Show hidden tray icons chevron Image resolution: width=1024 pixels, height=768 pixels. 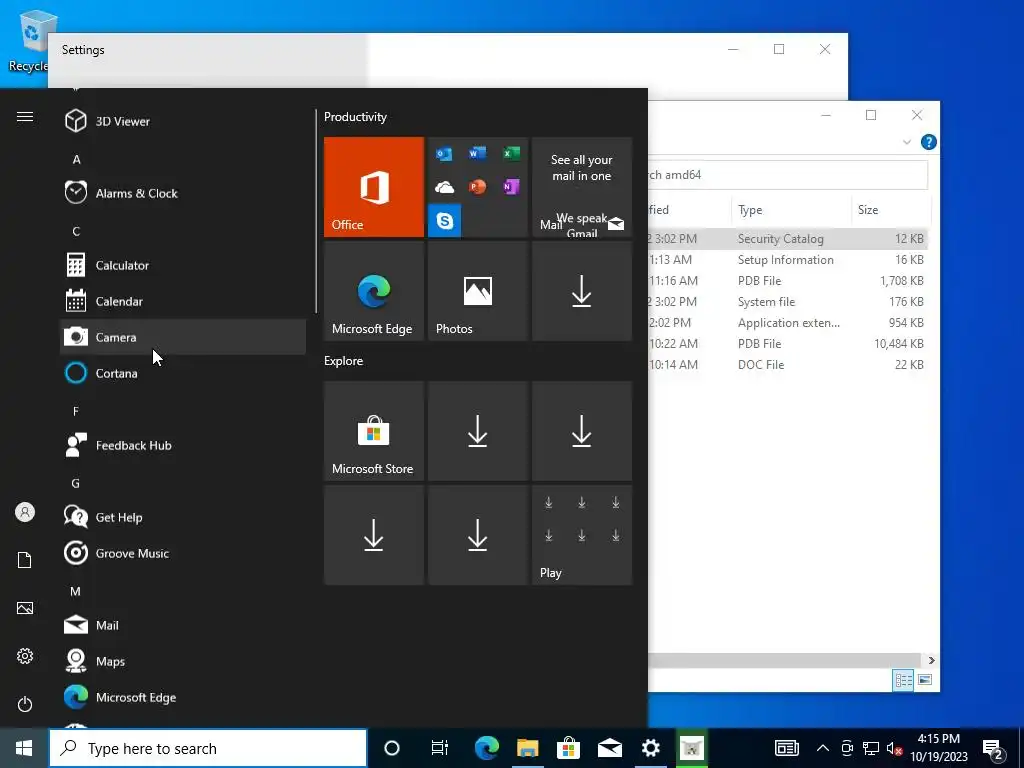tap(823, 748)
